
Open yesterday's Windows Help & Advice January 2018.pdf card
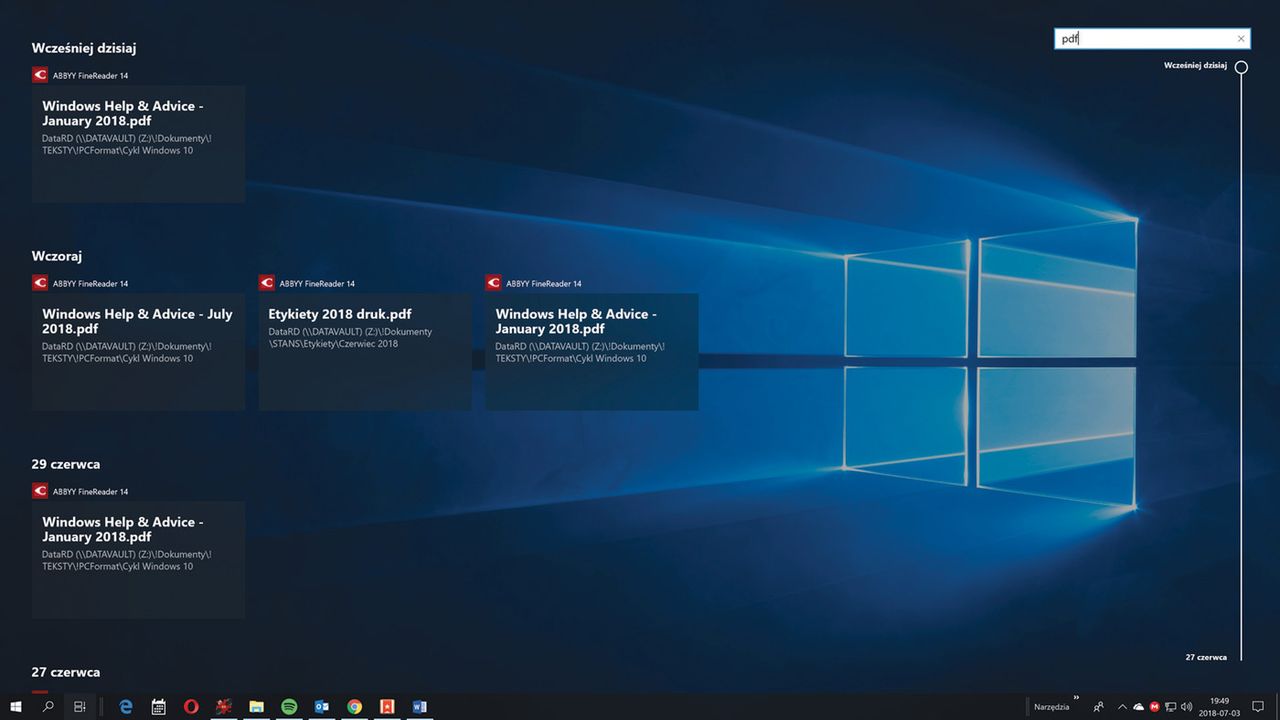pos(592,352)
